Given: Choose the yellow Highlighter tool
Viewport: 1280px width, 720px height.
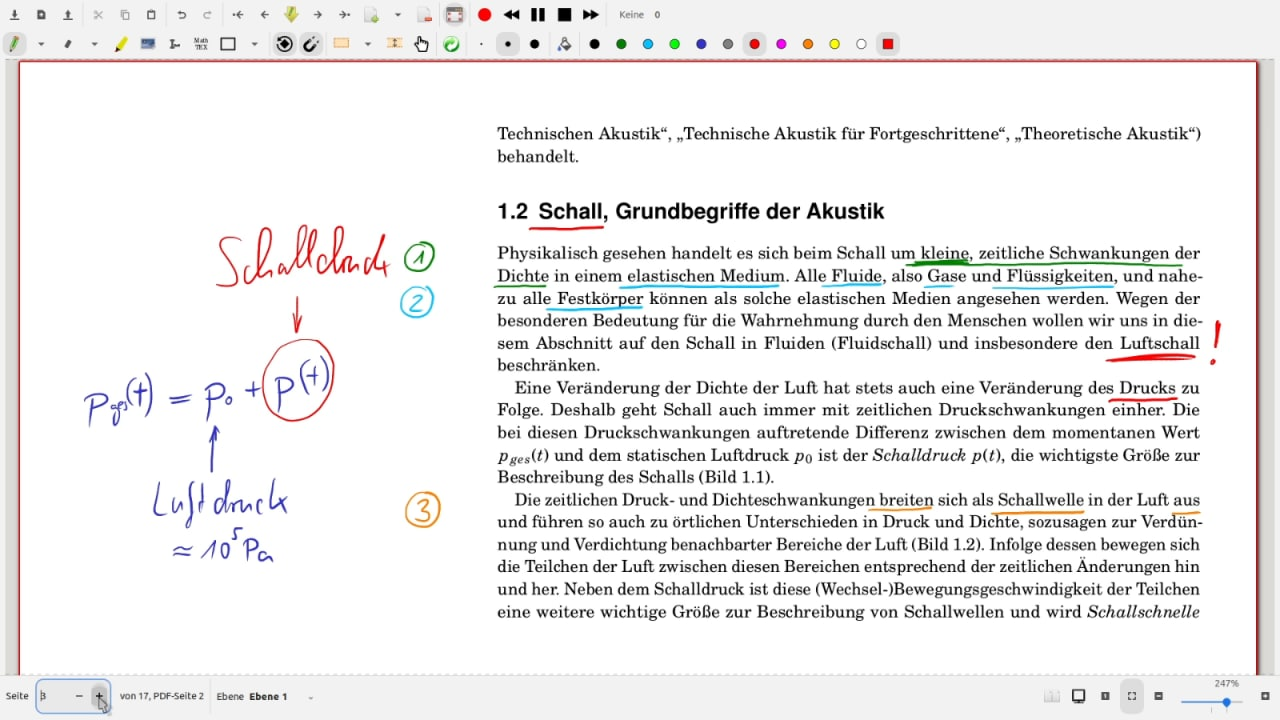Looking at the screenshot, I should 121,44.
